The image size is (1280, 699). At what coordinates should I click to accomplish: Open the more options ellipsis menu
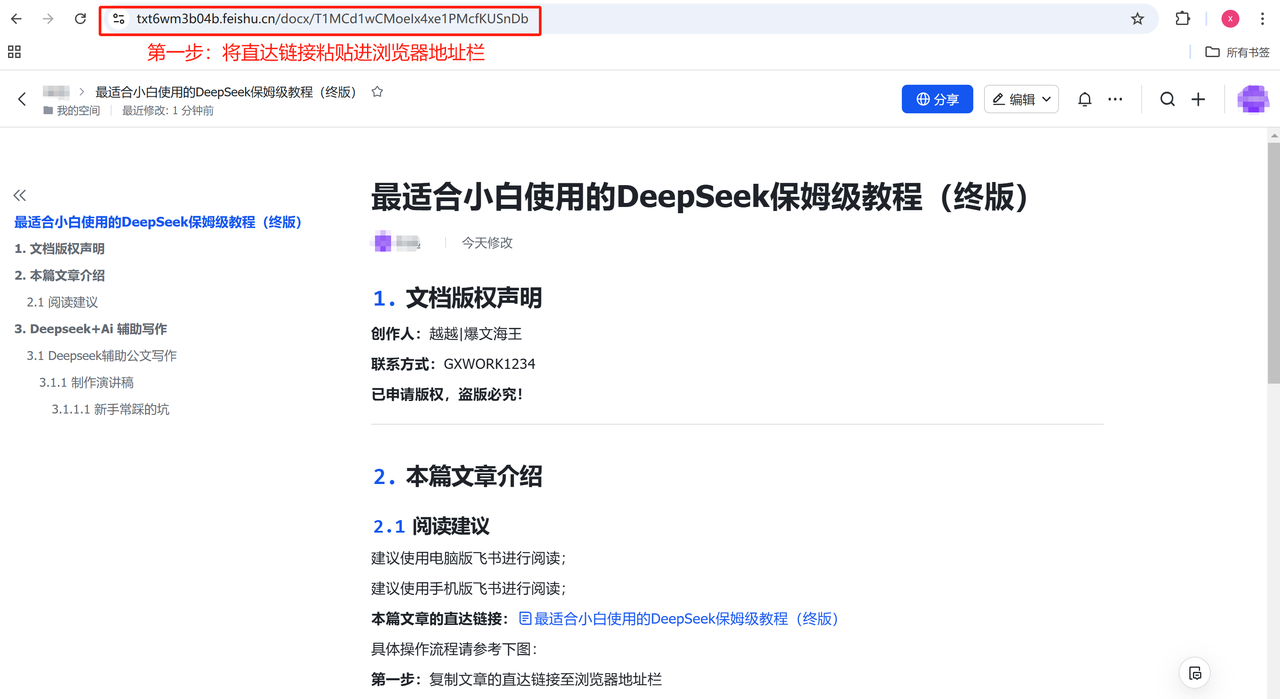click(x=1115, y=99)
